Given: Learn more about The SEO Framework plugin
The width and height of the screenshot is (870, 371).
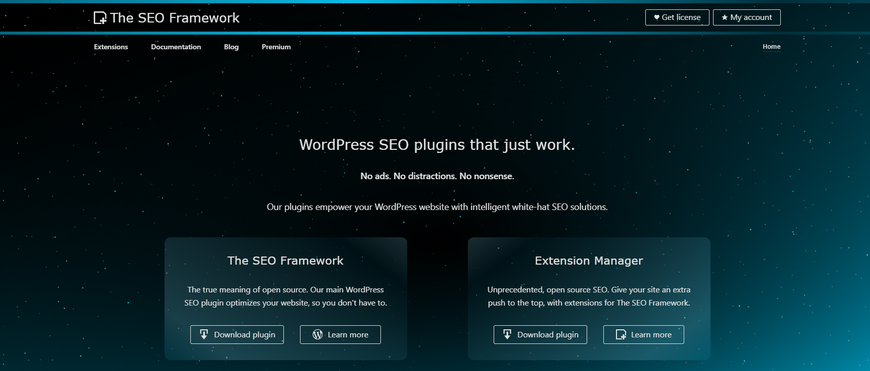Looking at the screenshot, I should pyautogui.click(x=340, y=334).
